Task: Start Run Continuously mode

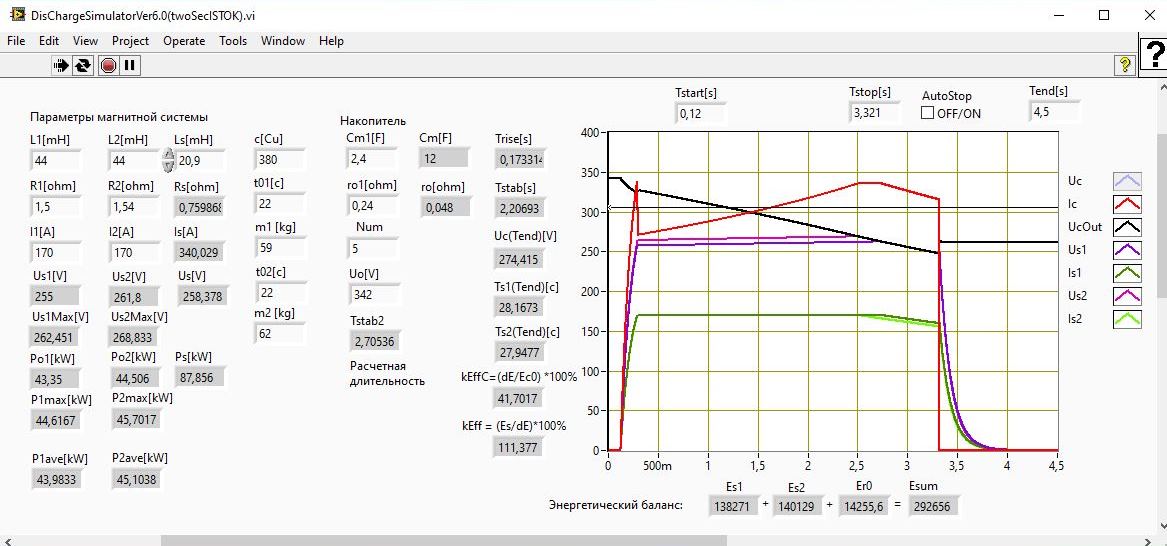Action: (83, 66)
